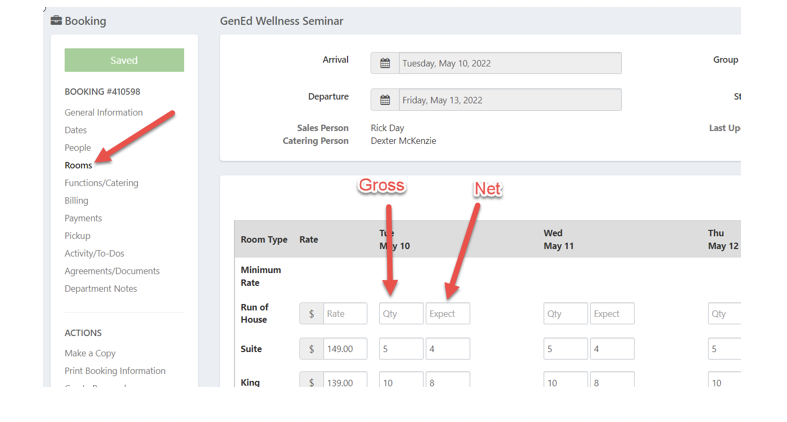Screen dimensions: 787x422
Task: Open the Payments section
Action: (83, 218)
